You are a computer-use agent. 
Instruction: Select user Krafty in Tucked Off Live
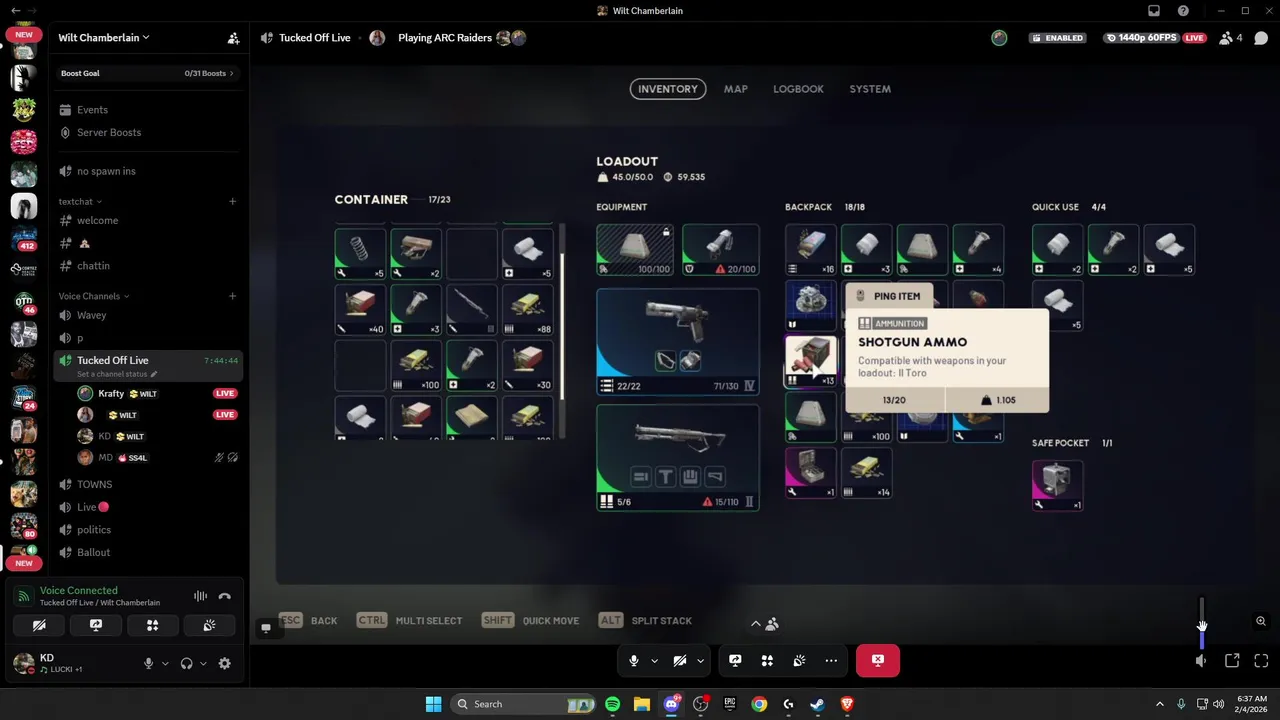[x=158, y=394]
